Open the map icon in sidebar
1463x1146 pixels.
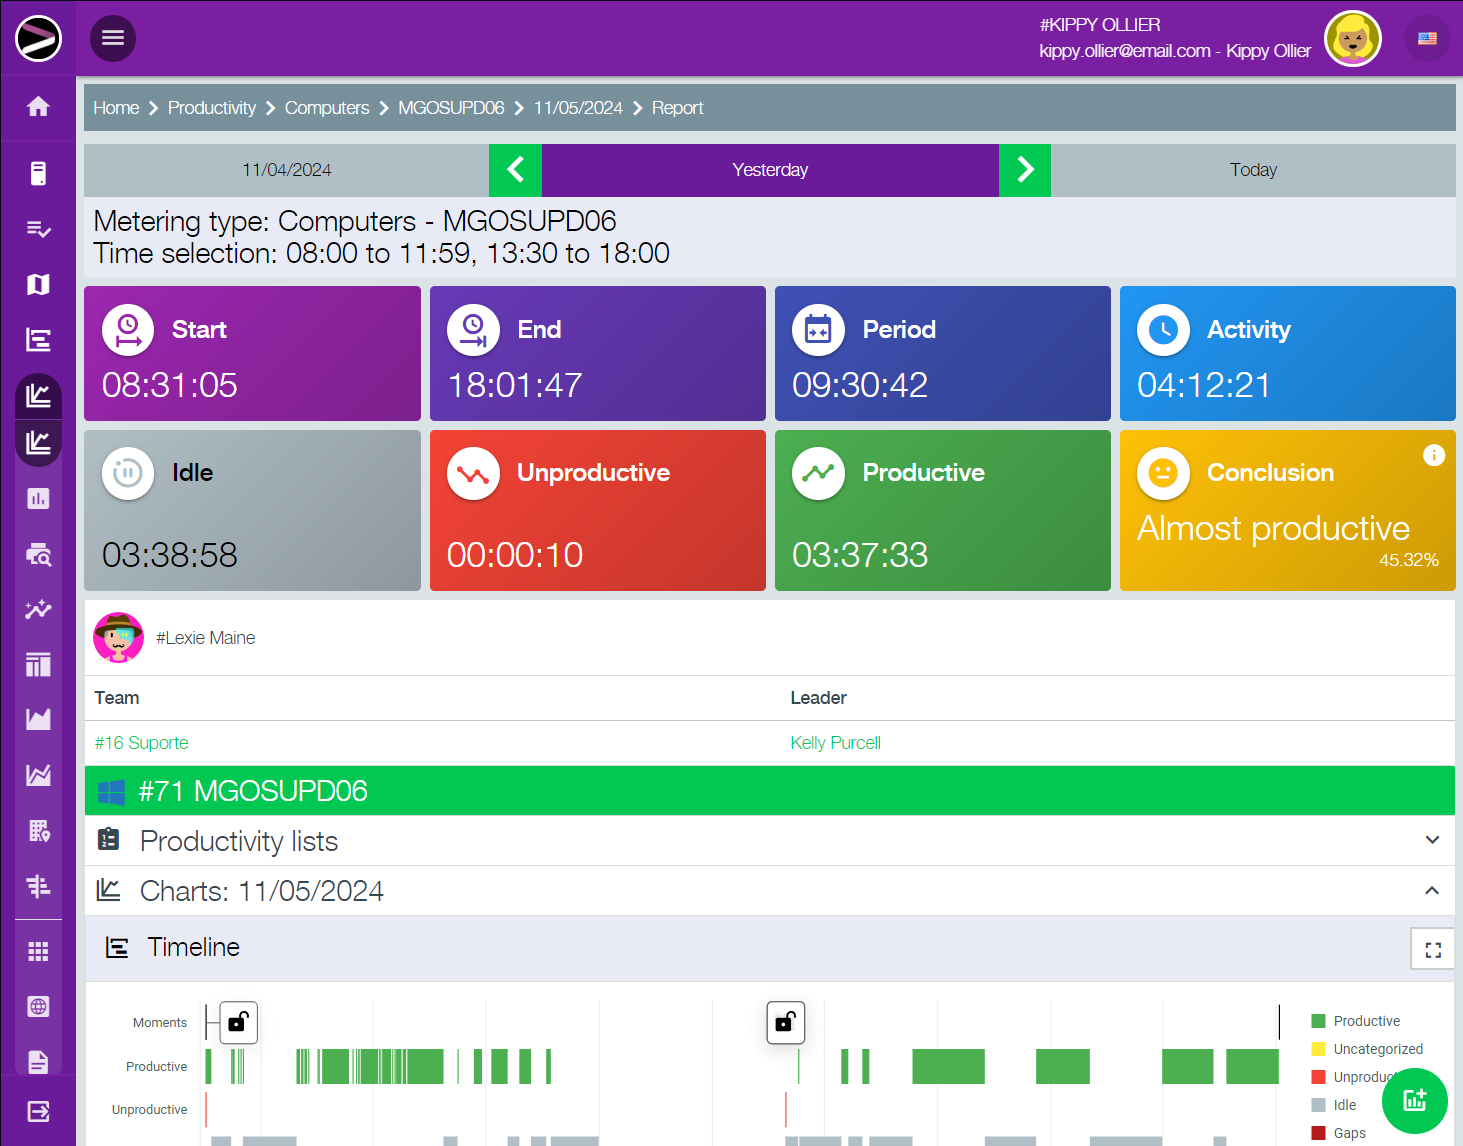pos(38,285)
